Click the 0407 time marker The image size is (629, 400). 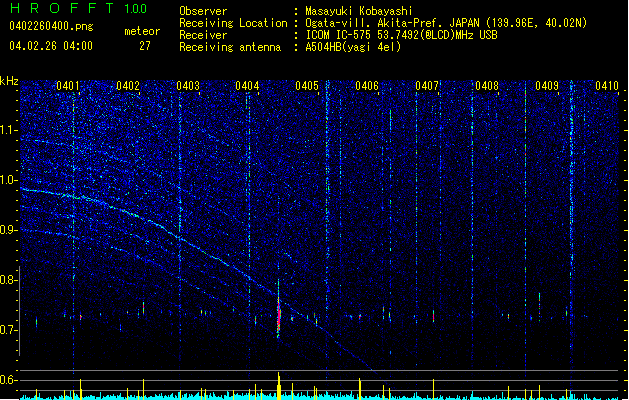point(427,86)
